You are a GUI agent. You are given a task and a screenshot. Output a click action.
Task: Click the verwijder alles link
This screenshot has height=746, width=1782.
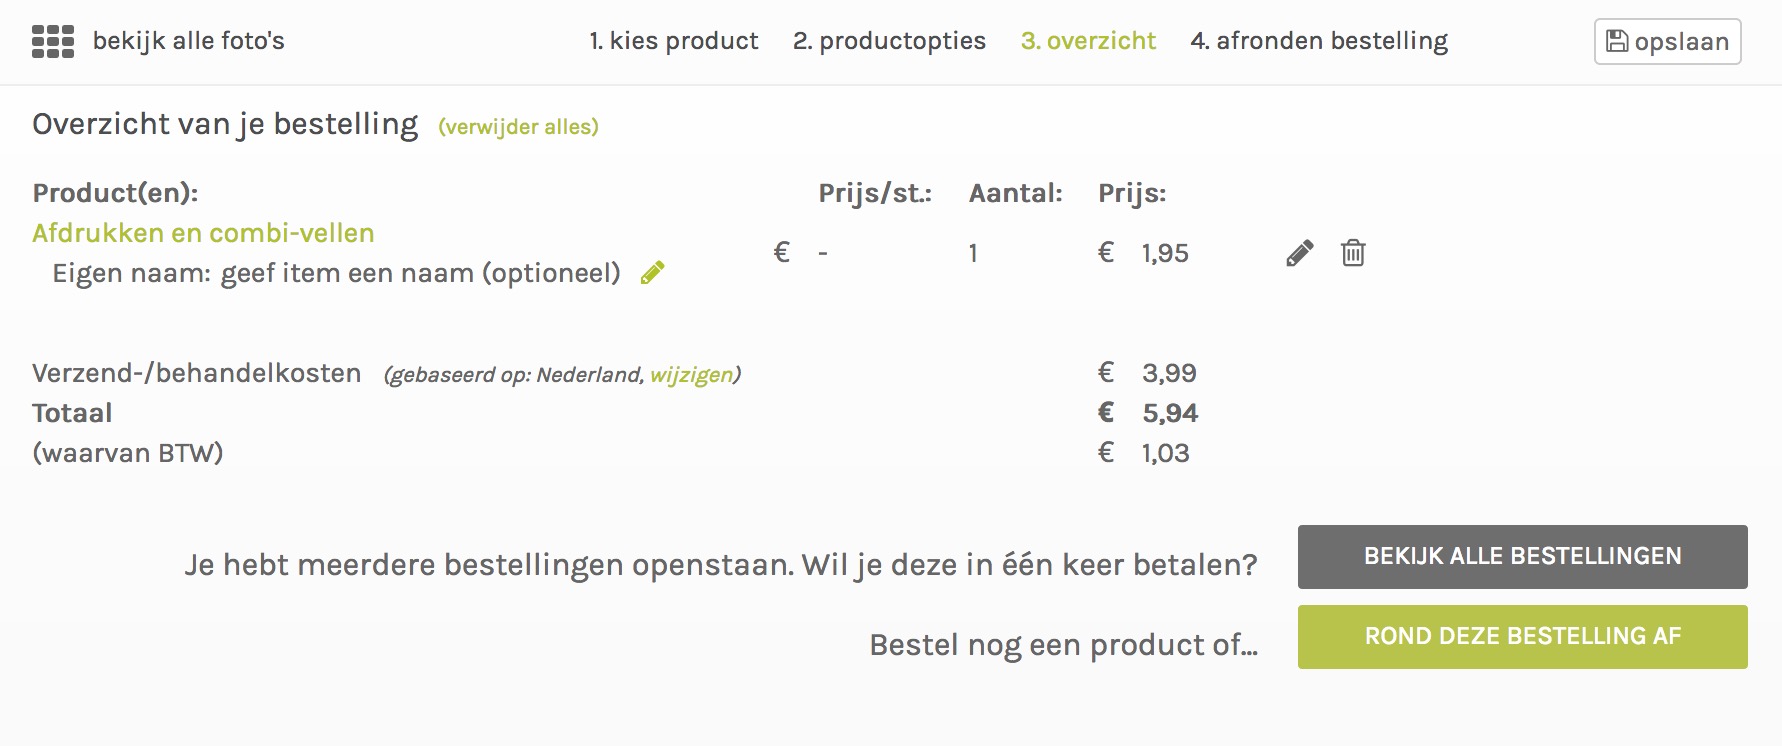[x=518, y=127]
